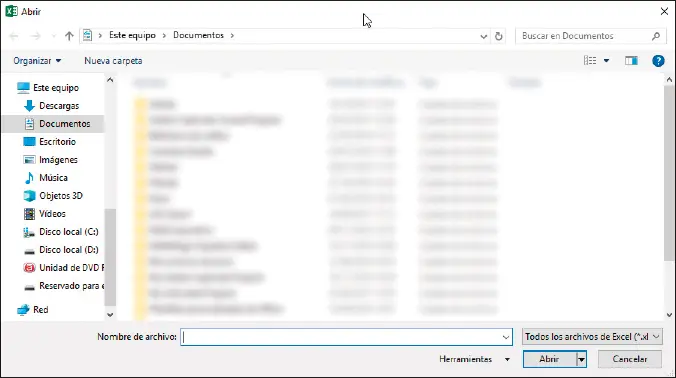This screenshot has height=378, width=676.
Task: Toggle the preview pane
Action: [x=631, y=61]
